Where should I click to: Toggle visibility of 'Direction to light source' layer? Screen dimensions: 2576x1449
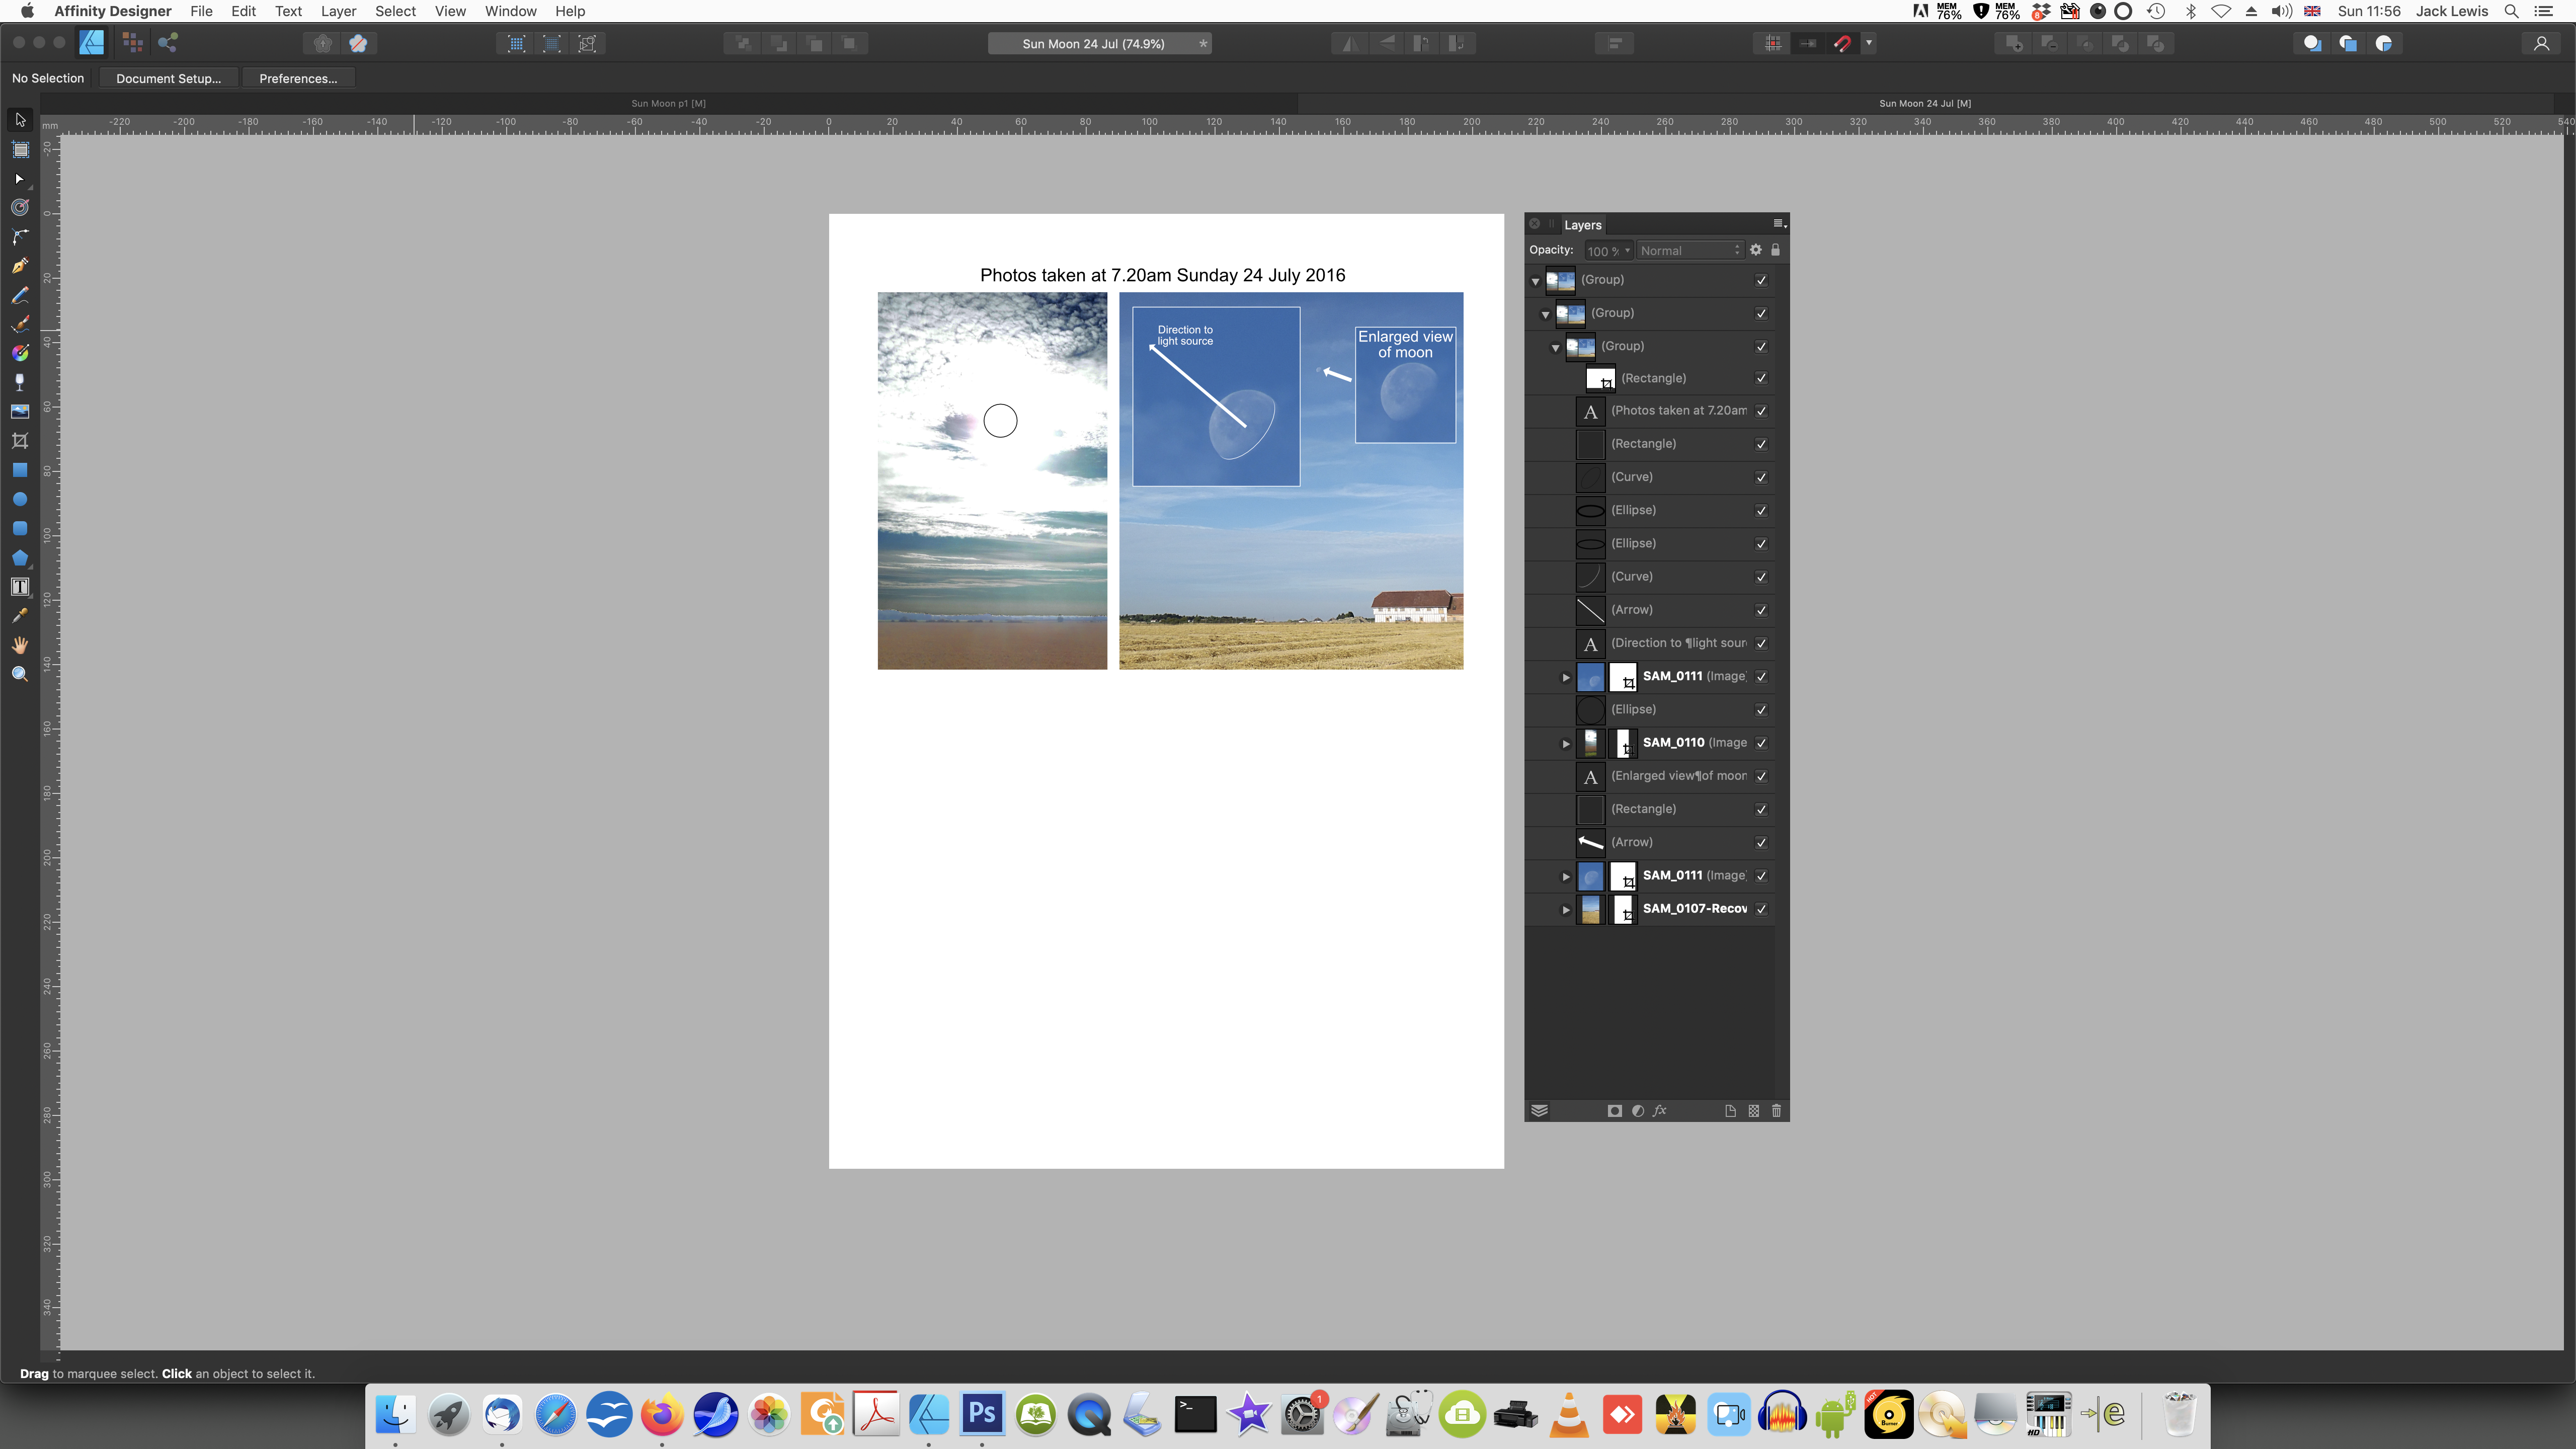[1761, 644]
